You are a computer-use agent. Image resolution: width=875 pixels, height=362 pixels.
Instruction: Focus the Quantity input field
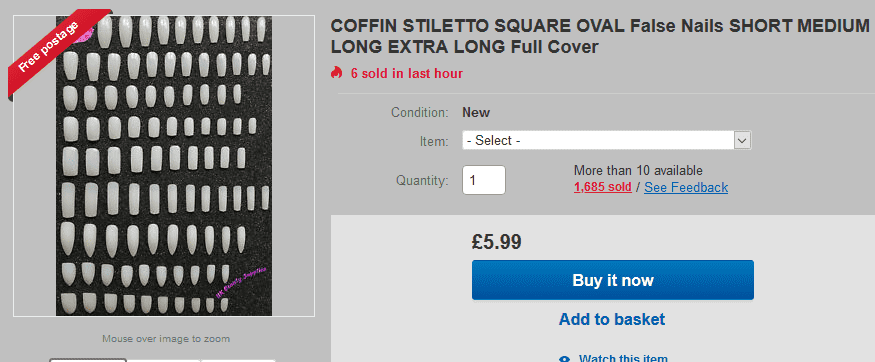(x=484, y=180)
